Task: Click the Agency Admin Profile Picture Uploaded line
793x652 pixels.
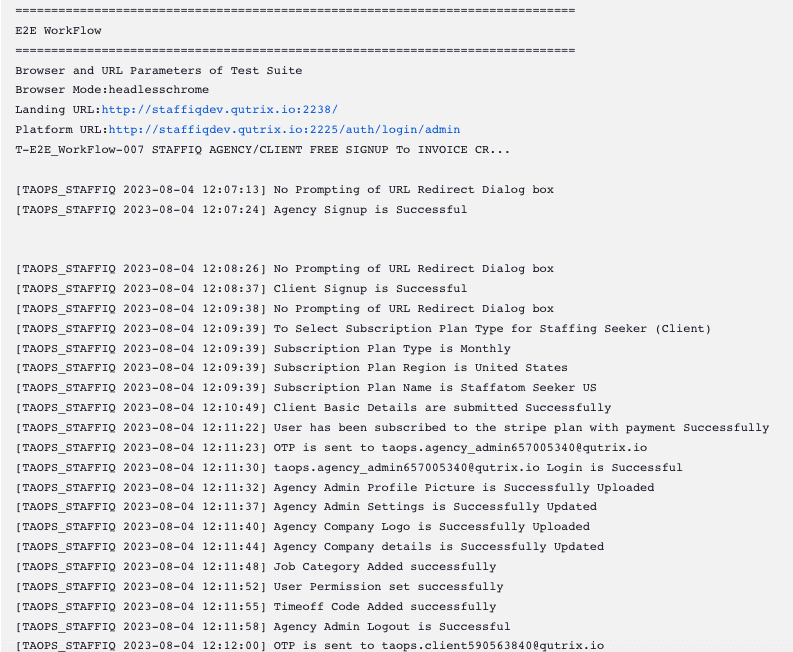Action: point(334,488)
